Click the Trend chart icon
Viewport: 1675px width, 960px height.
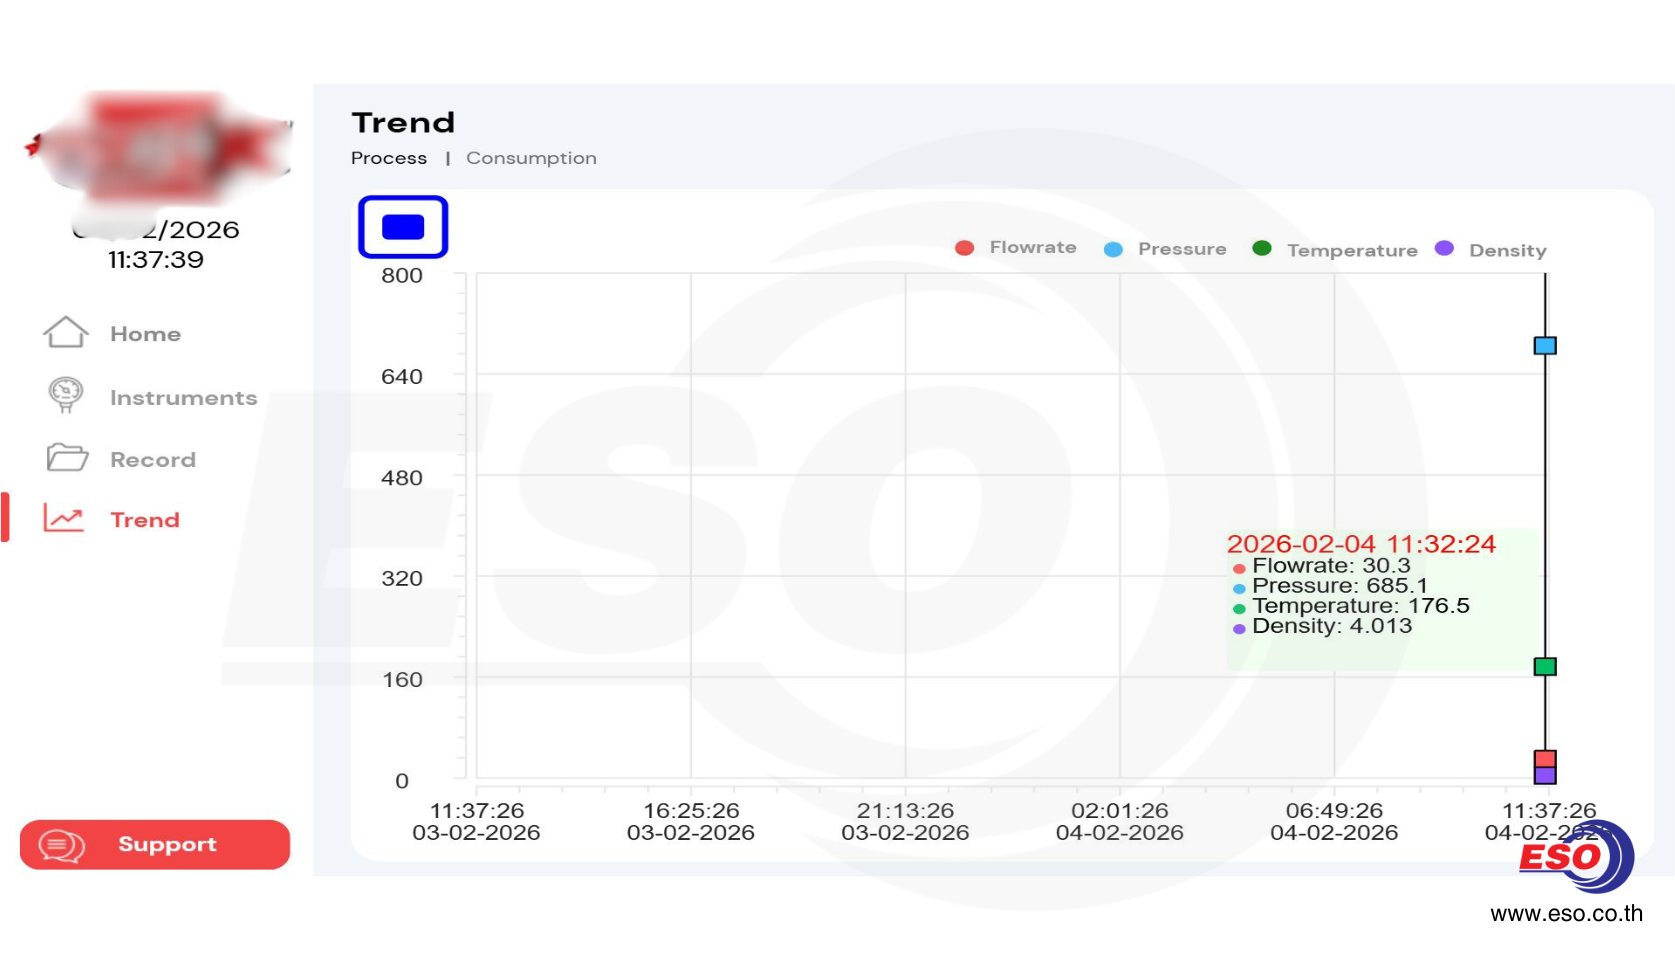tap(64, 518)
